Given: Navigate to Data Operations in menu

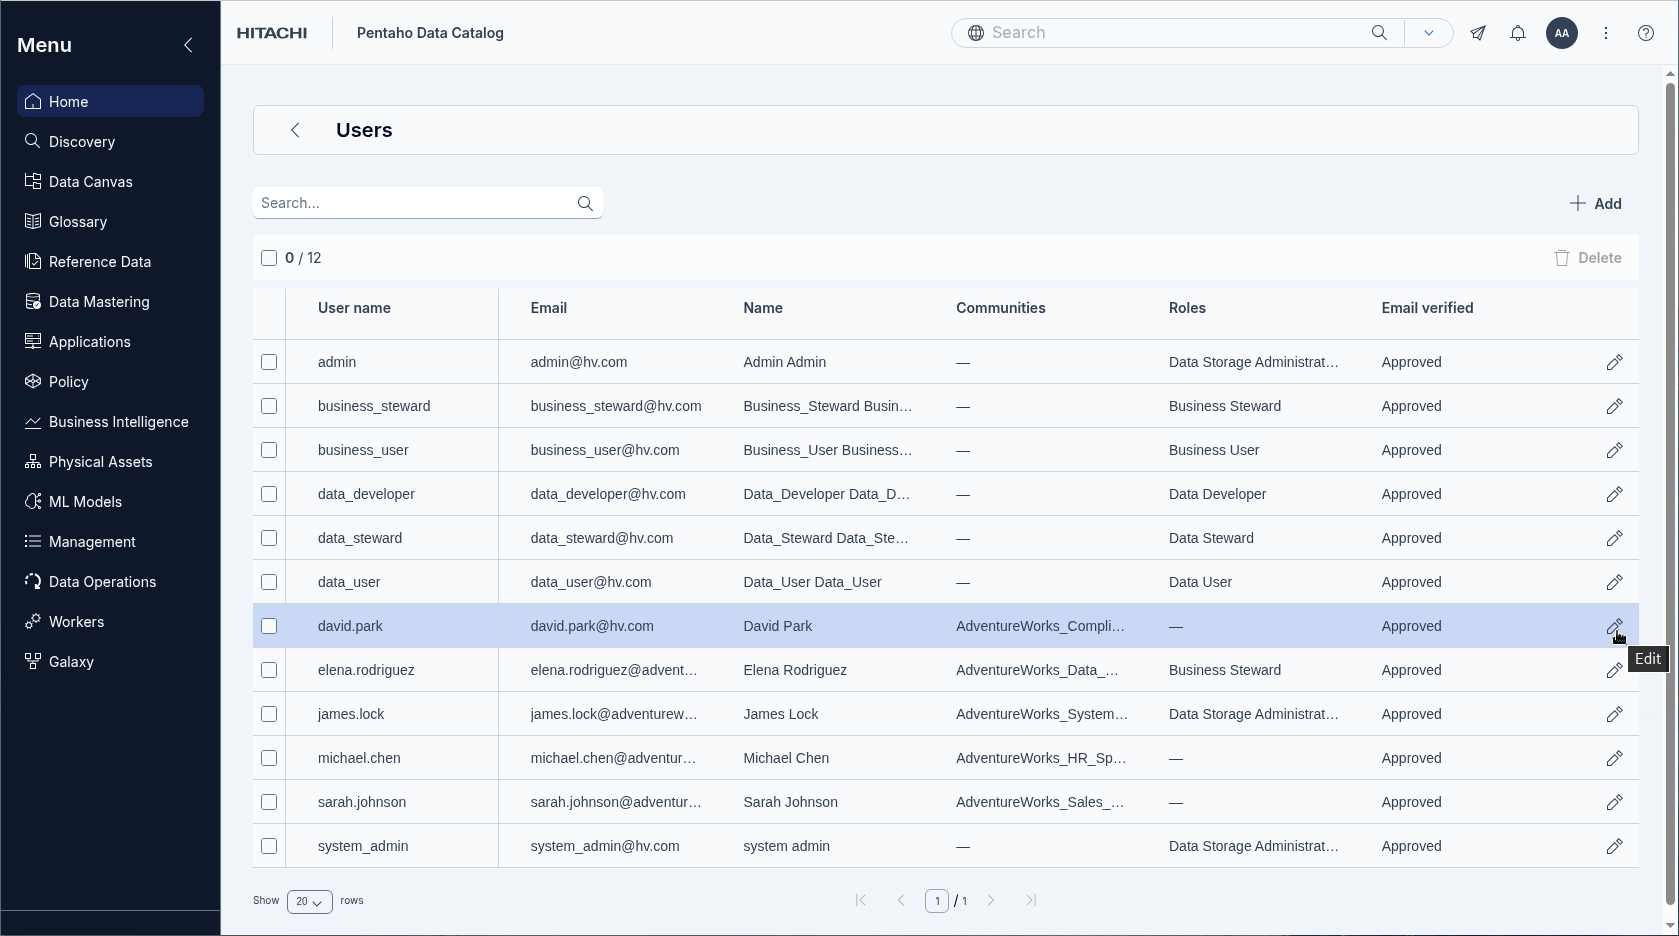Looking at the screenshot, I should (x=102, y=582).
